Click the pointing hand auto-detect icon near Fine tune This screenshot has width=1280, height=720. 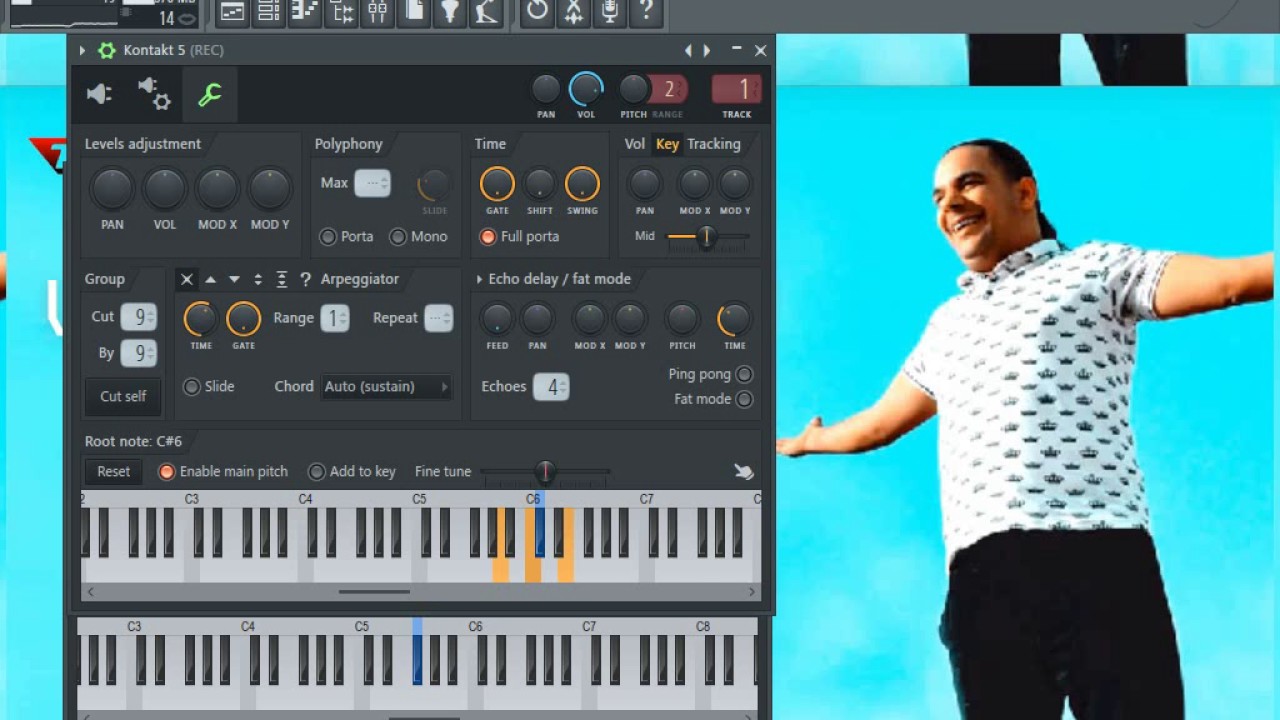743,471
